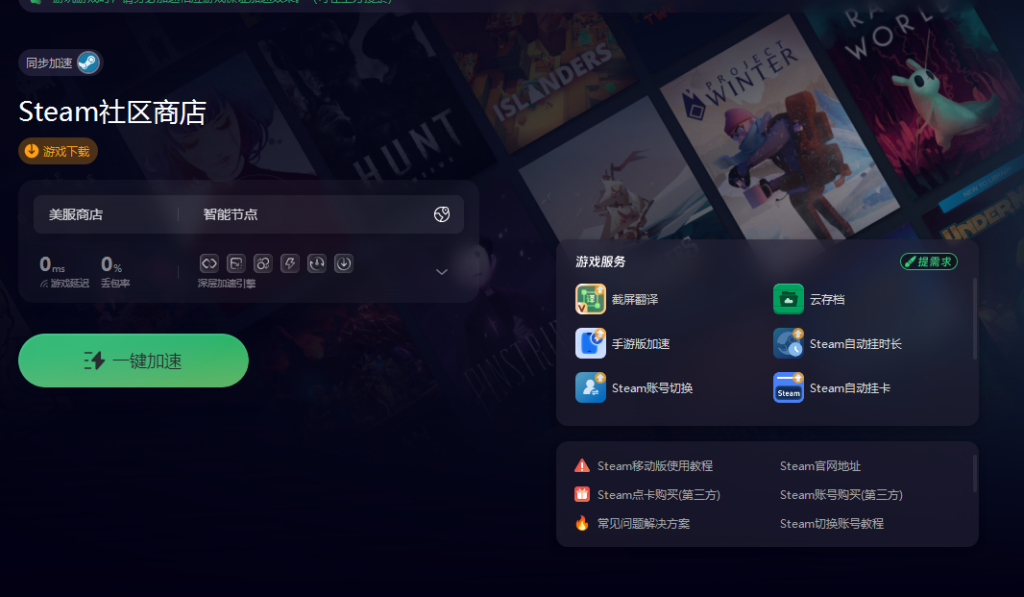Click the lightning bolt engine icon
1024x597 pixels.
[289, 263]
